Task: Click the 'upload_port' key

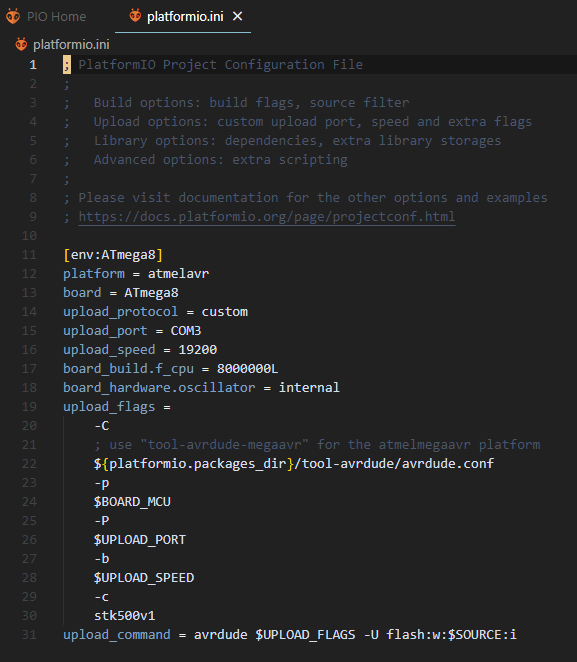Action: point(106,331)
